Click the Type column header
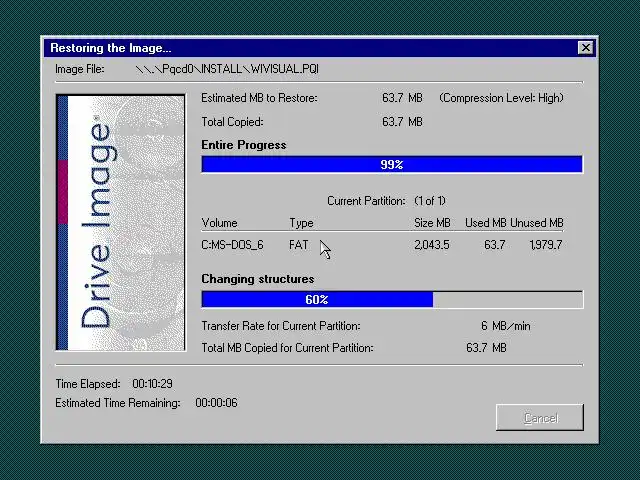The width and height of the screenshot is (640, 480). pyautogui.click(x=301, y=223)
